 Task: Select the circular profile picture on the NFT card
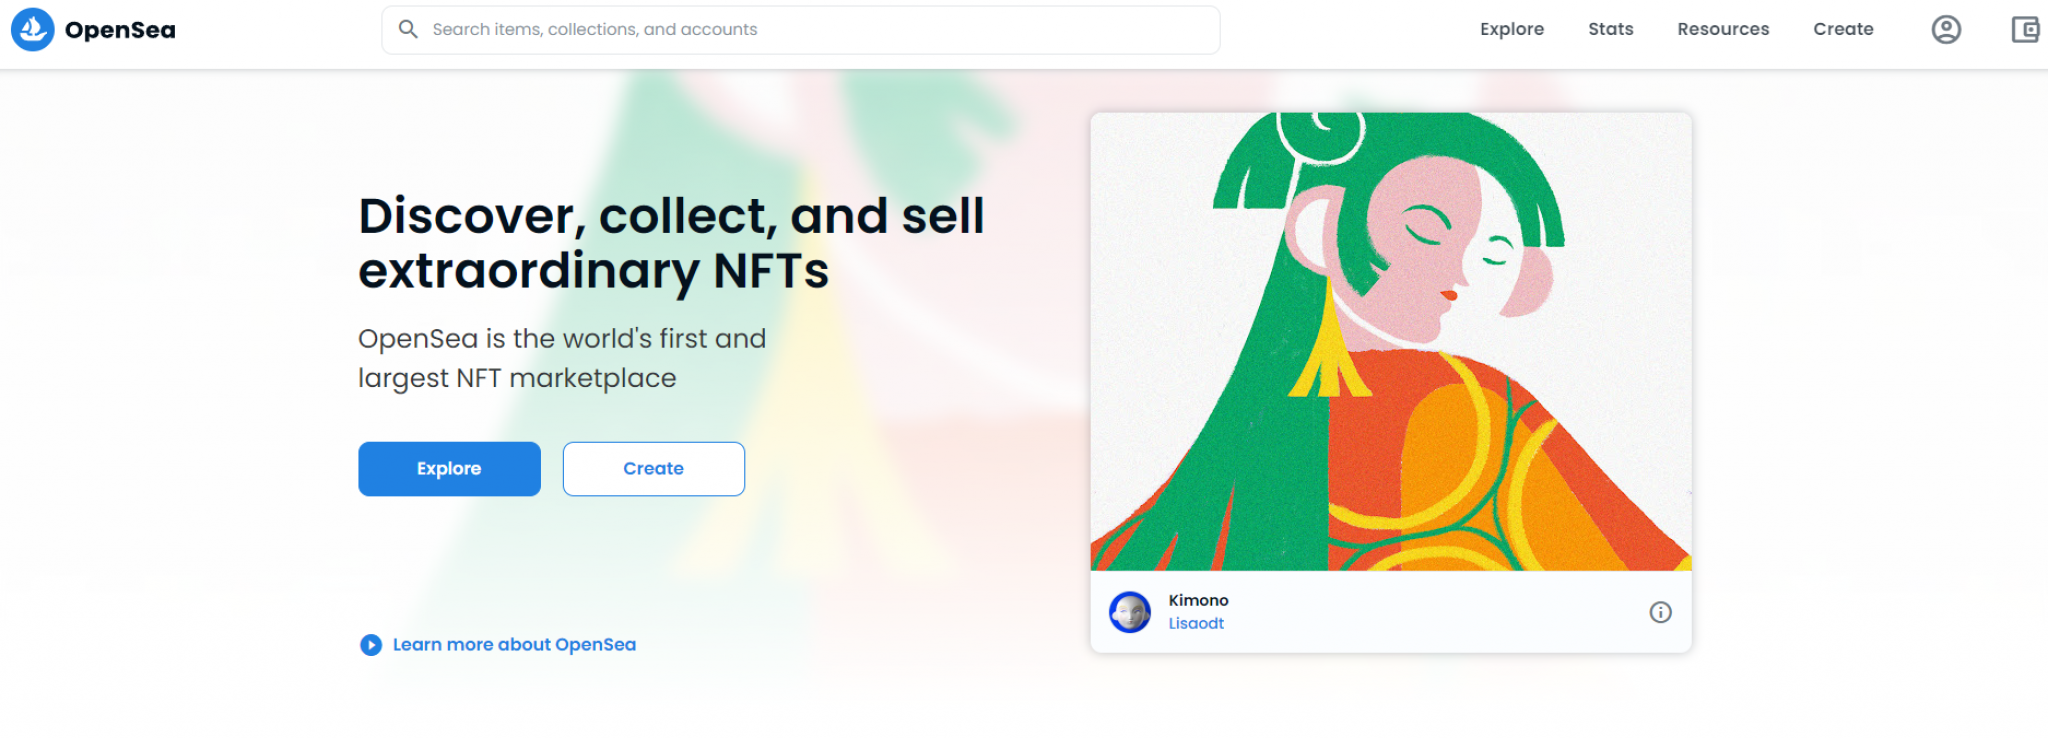point(1130,611)
